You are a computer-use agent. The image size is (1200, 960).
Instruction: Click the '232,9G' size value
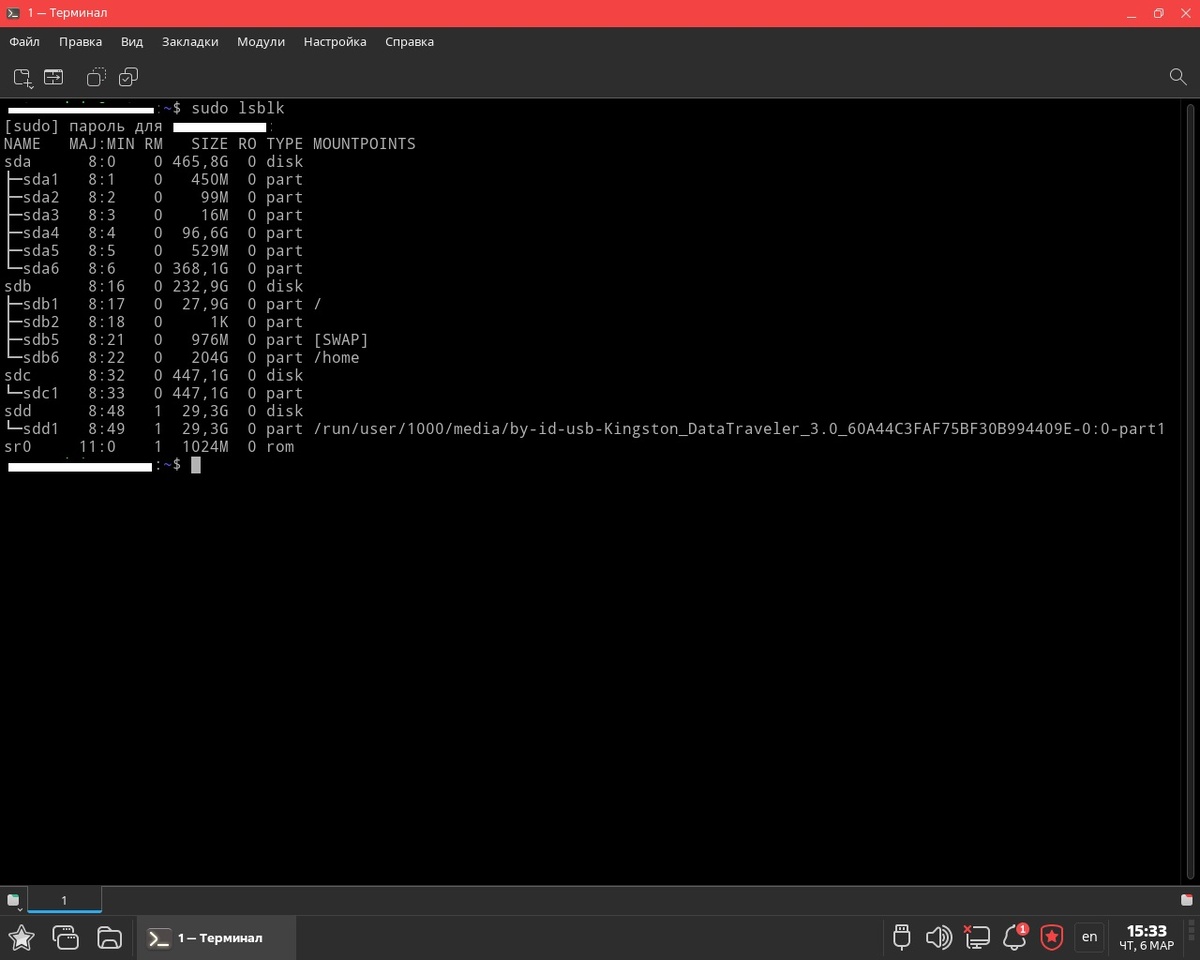pos(200,287)
